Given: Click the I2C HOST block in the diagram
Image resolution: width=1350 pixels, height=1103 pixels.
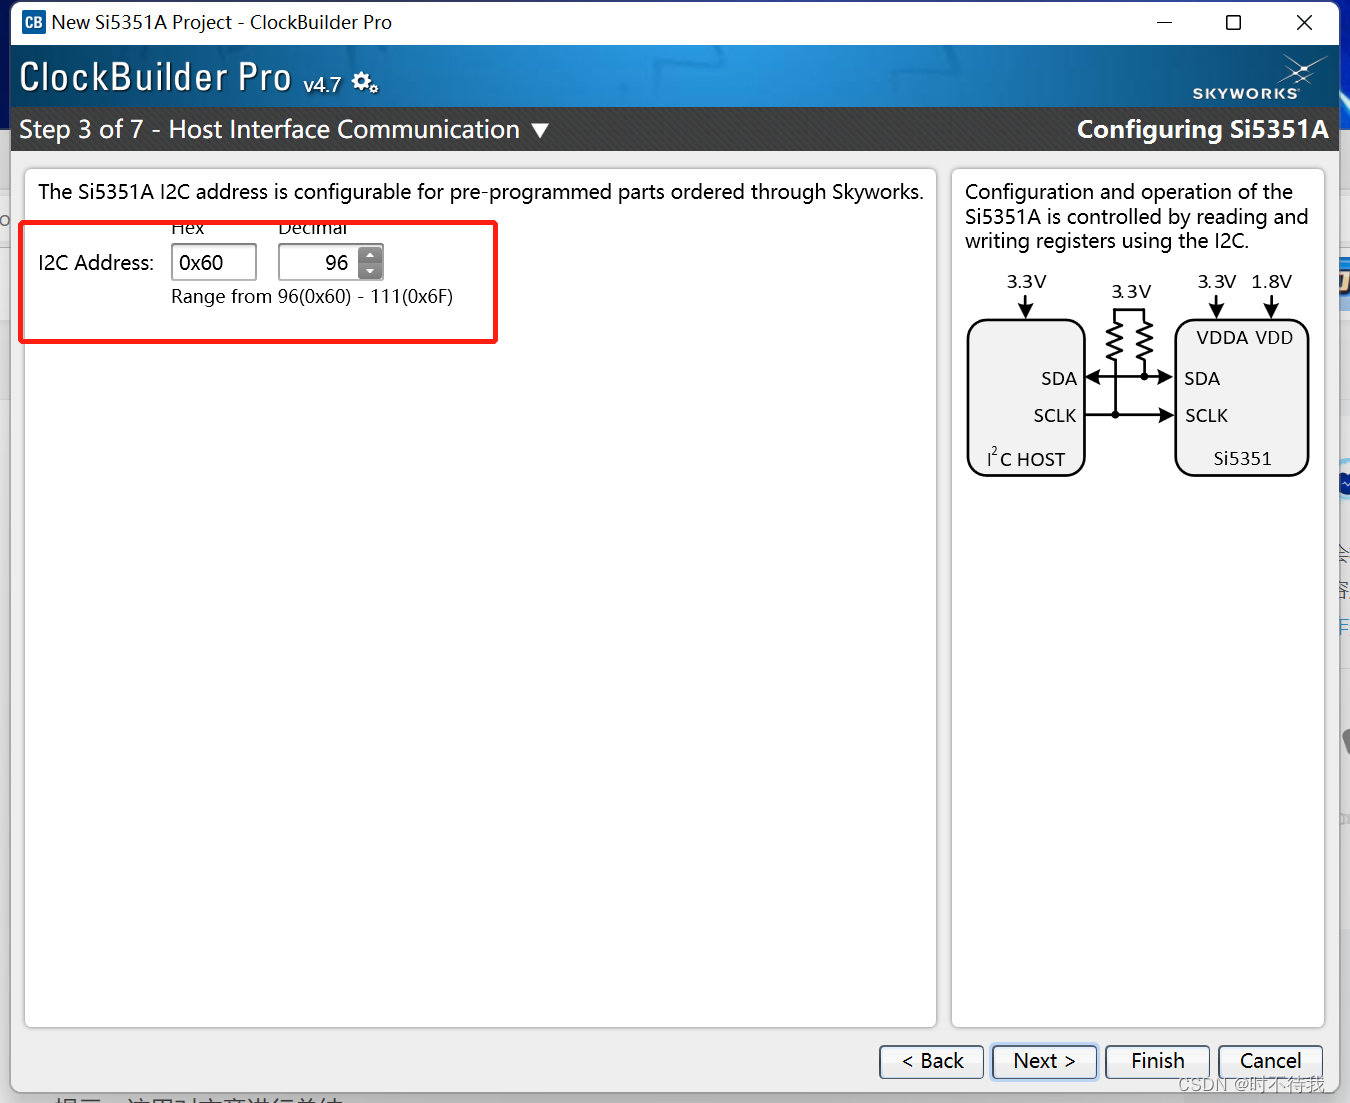Looking at the screenshot, I should [x=1026, y=398].
